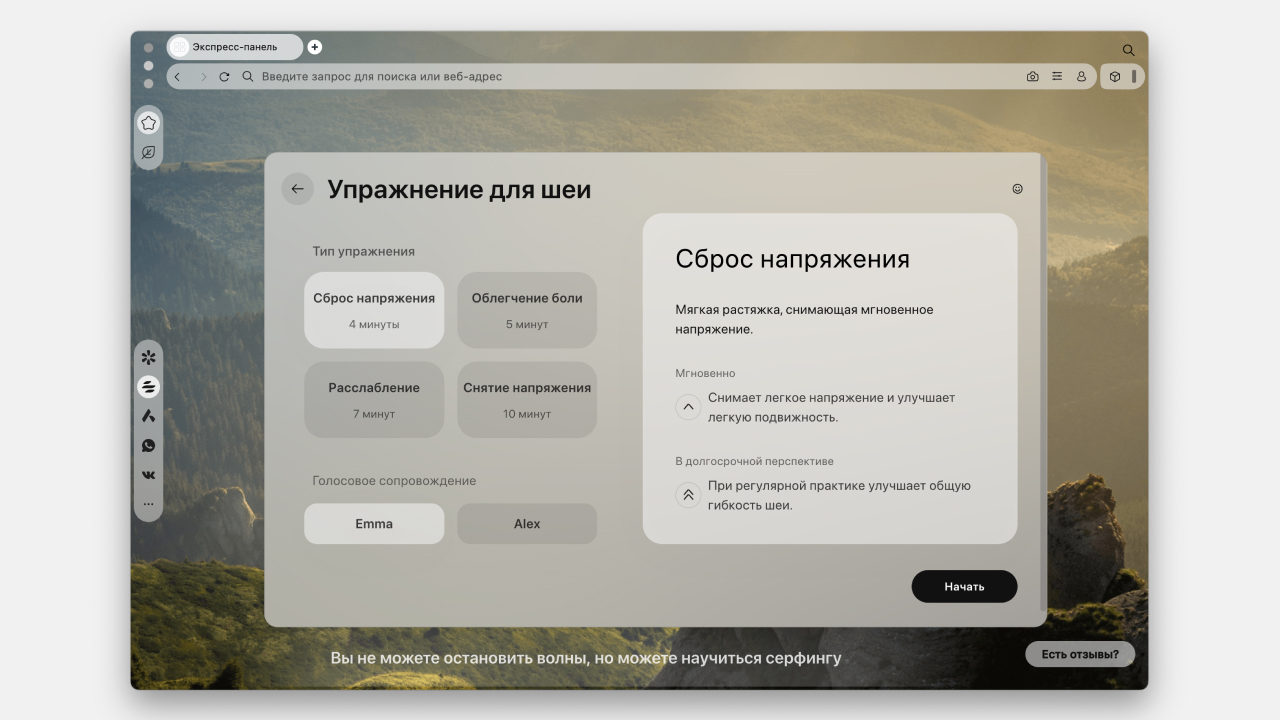The image size is (1280, 720).
Task: Open the asterisk-shaped sidebar app
Action: point(148,357)
